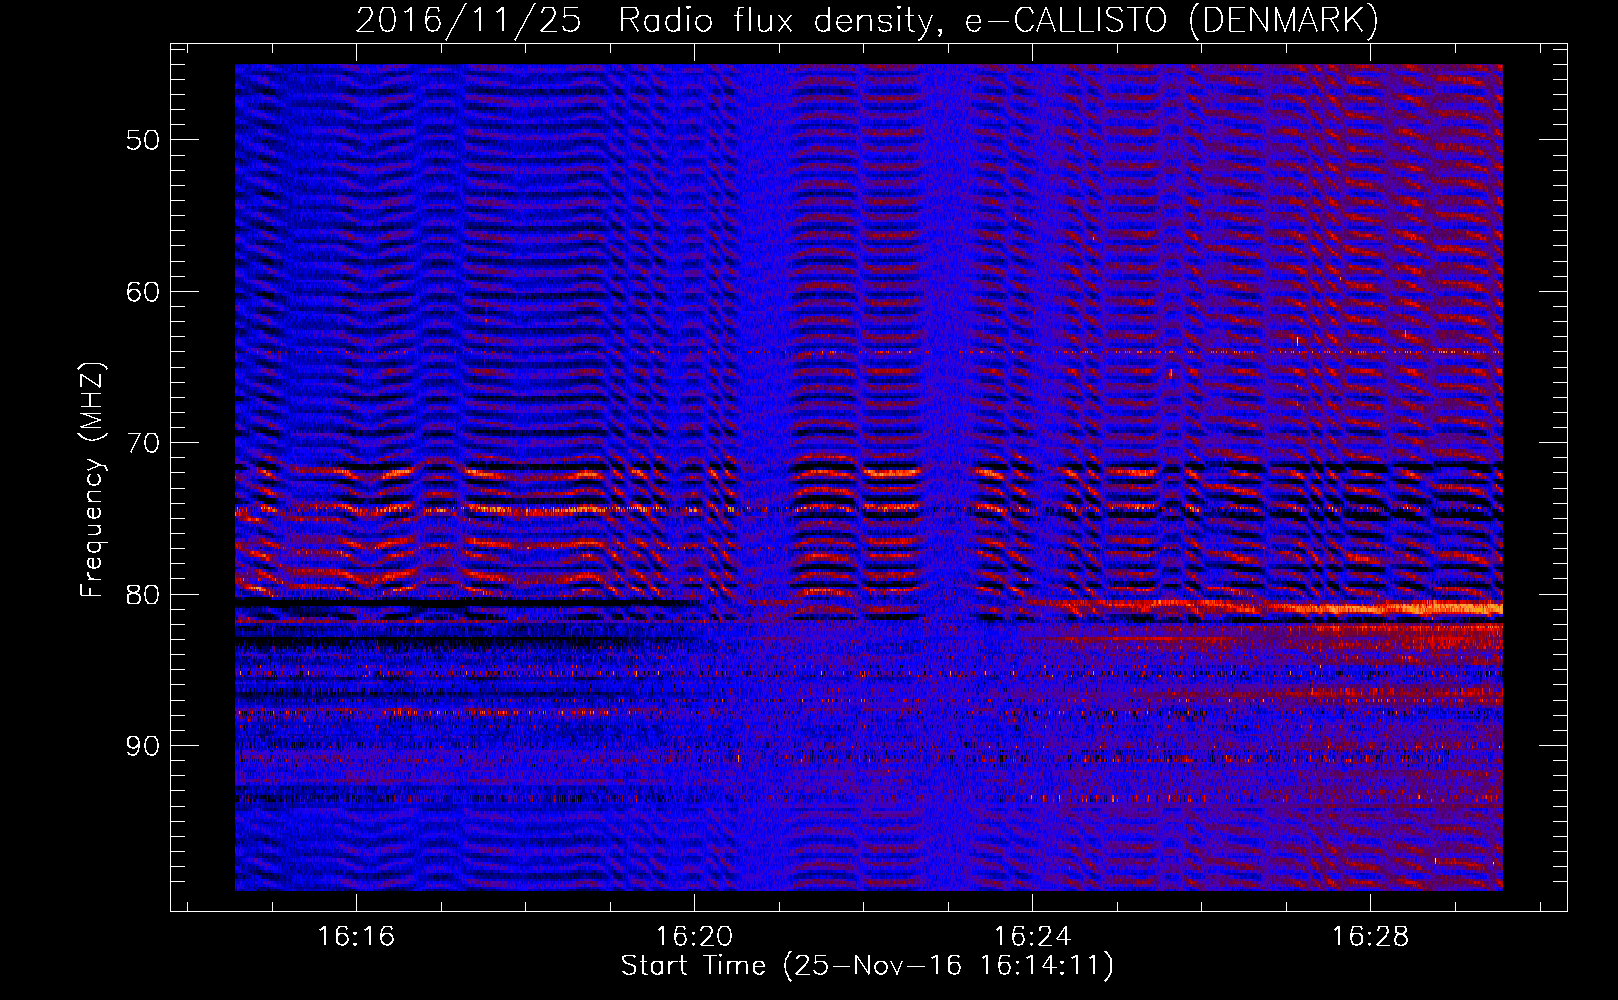The width and height of the screenshot is (1618, 1000).
Task: Click the 80 MHz frequency tick label
Action: tap(143, 595)
